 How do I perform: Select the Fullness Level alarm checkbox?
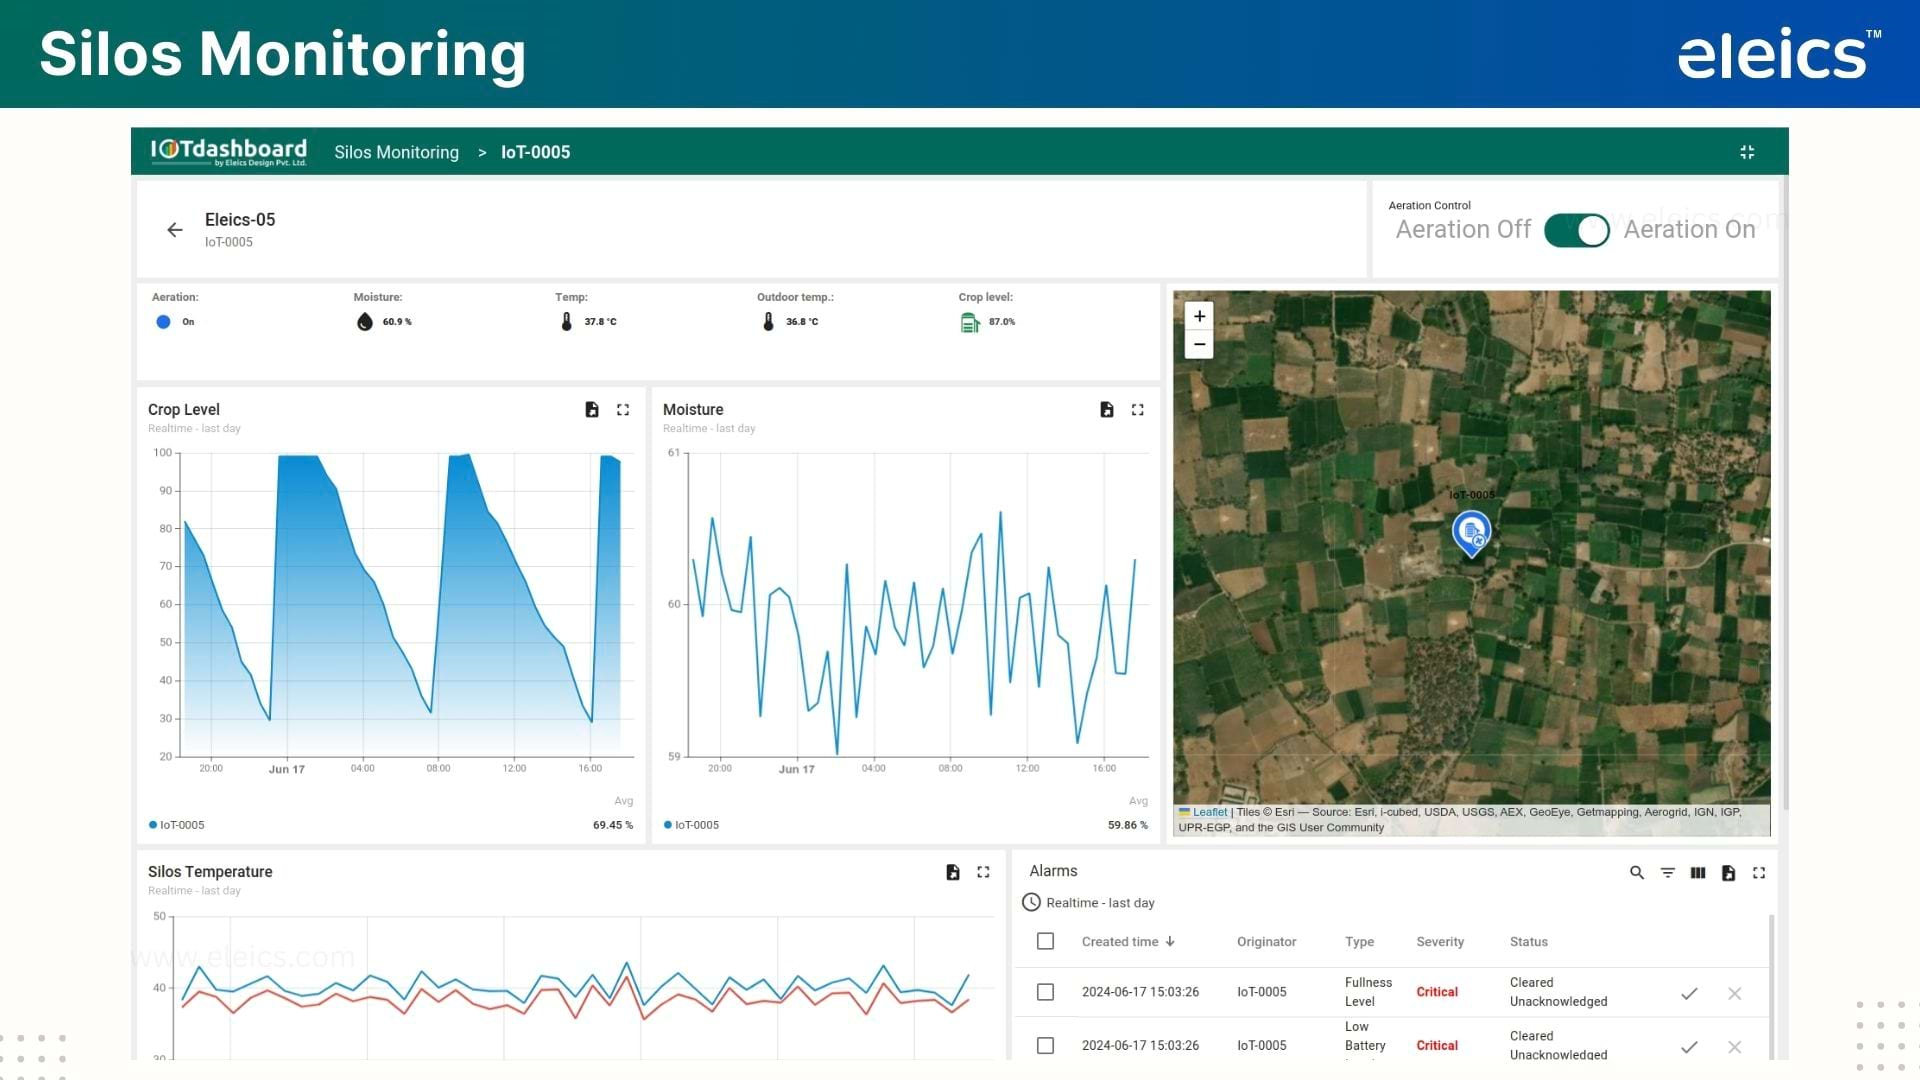pos(1045,992)
